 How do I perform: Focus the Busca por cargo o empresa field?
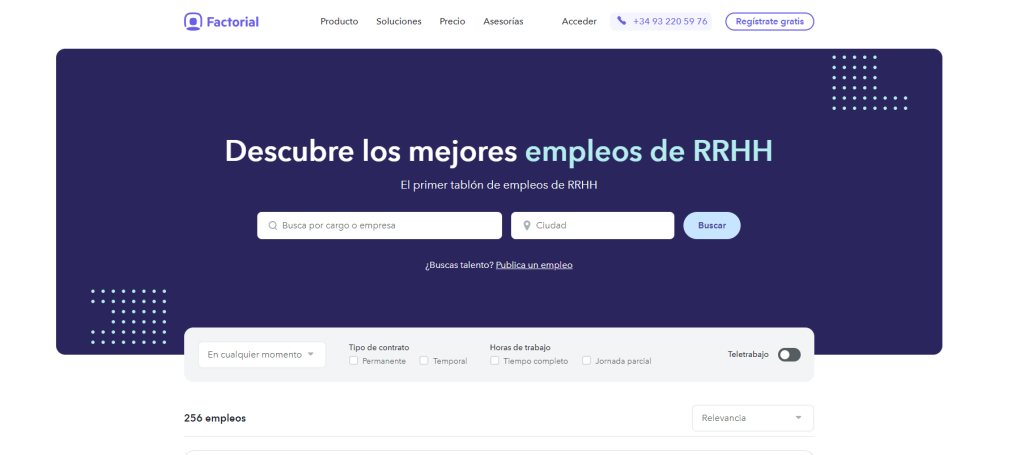(x=385, y=226)
